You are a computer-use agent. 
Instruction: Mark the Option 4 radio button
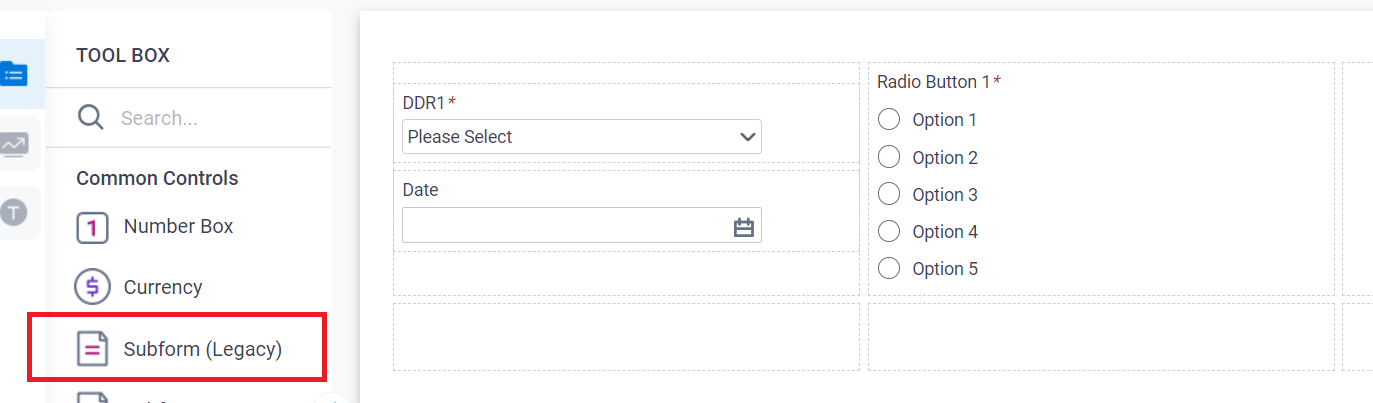(x=889, y=231)
